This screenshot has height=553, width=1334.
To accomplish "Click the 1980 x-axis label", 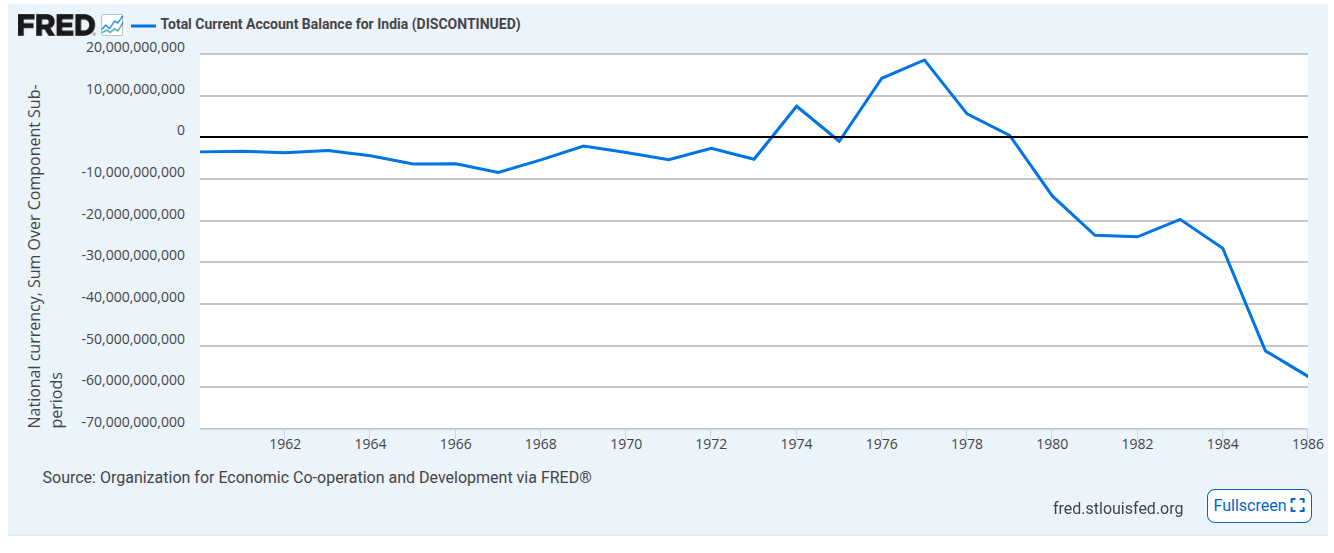I will point(1052,442).
